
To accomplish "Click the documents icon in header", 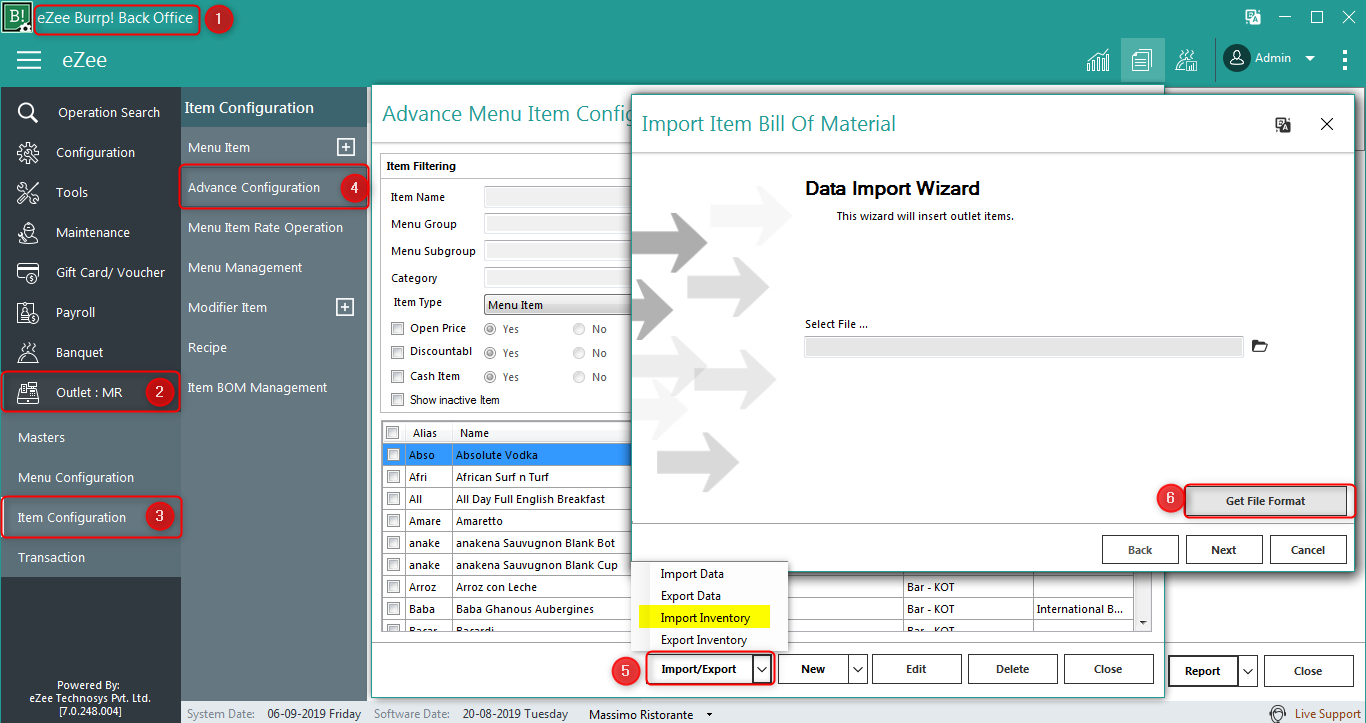I will pyautogui.click(x=1142, y=60).
